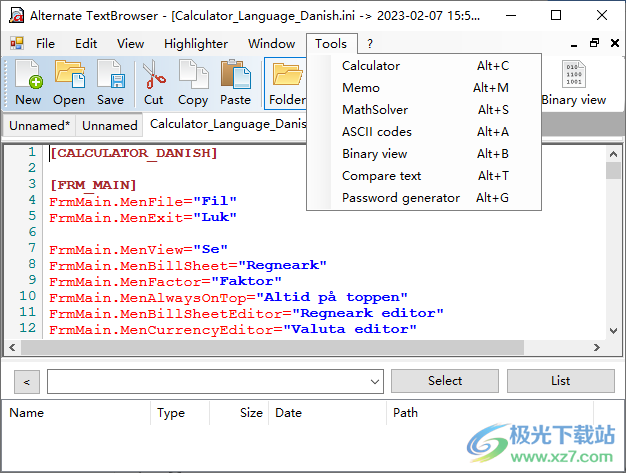Viewport: 626px width, 473px height.
Task: Open the Highlighter menu
Action: pos(196,44)
